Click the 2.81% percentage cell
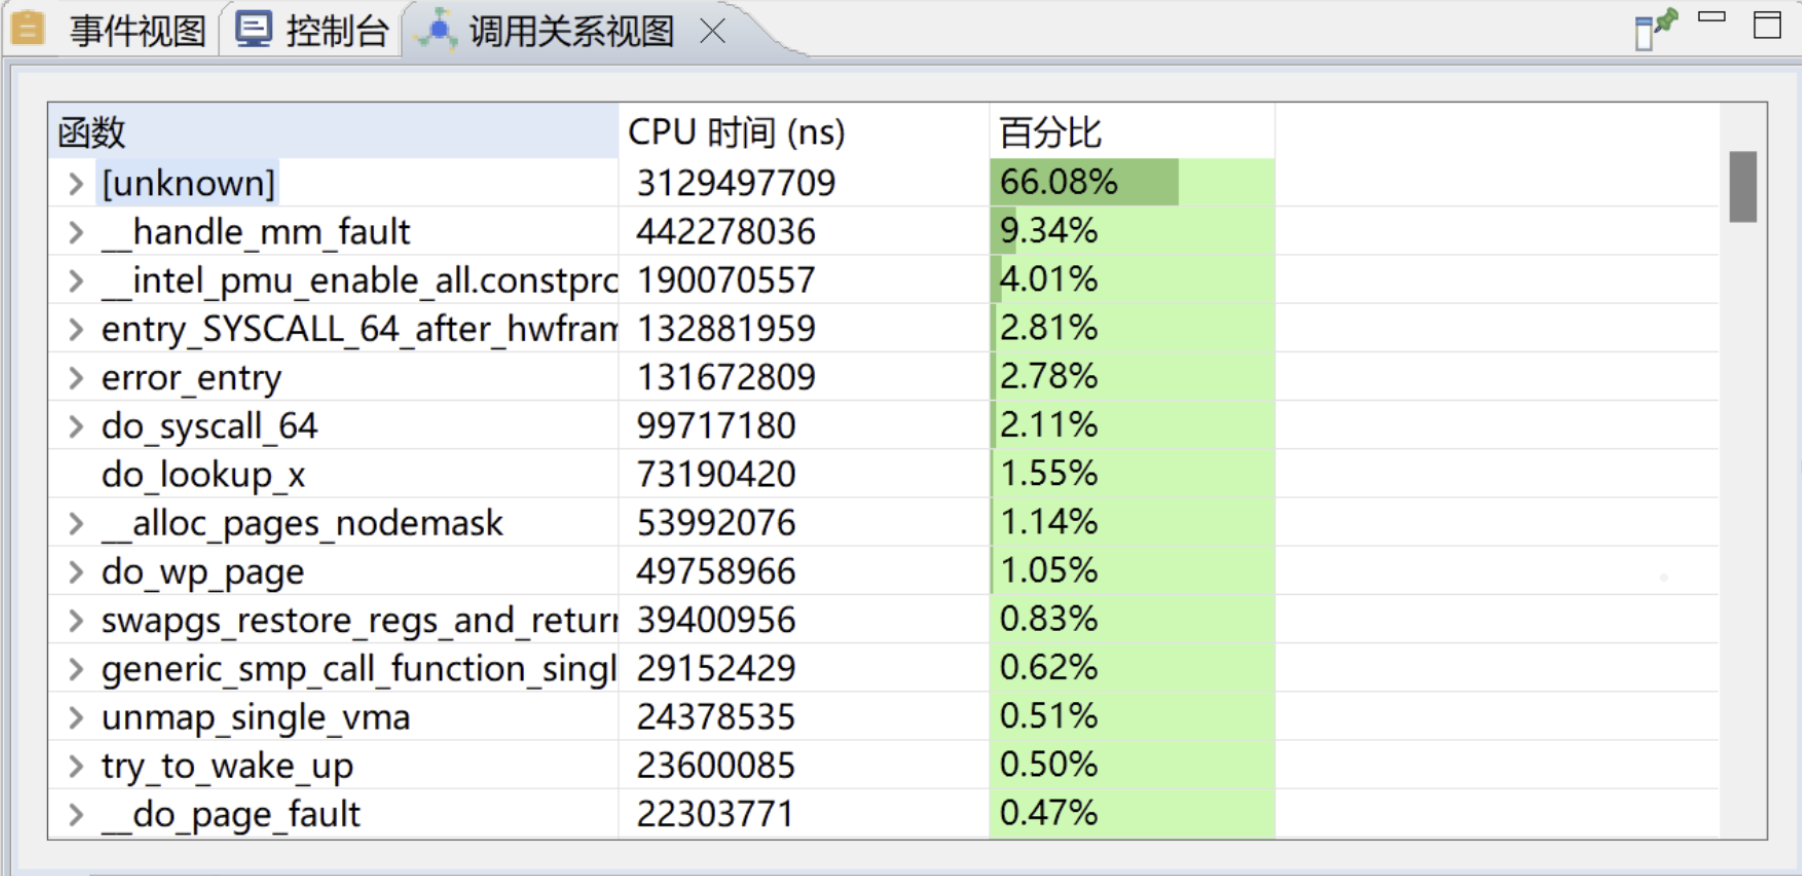This screenshot has width=1802, height=876. (1132, 328)
